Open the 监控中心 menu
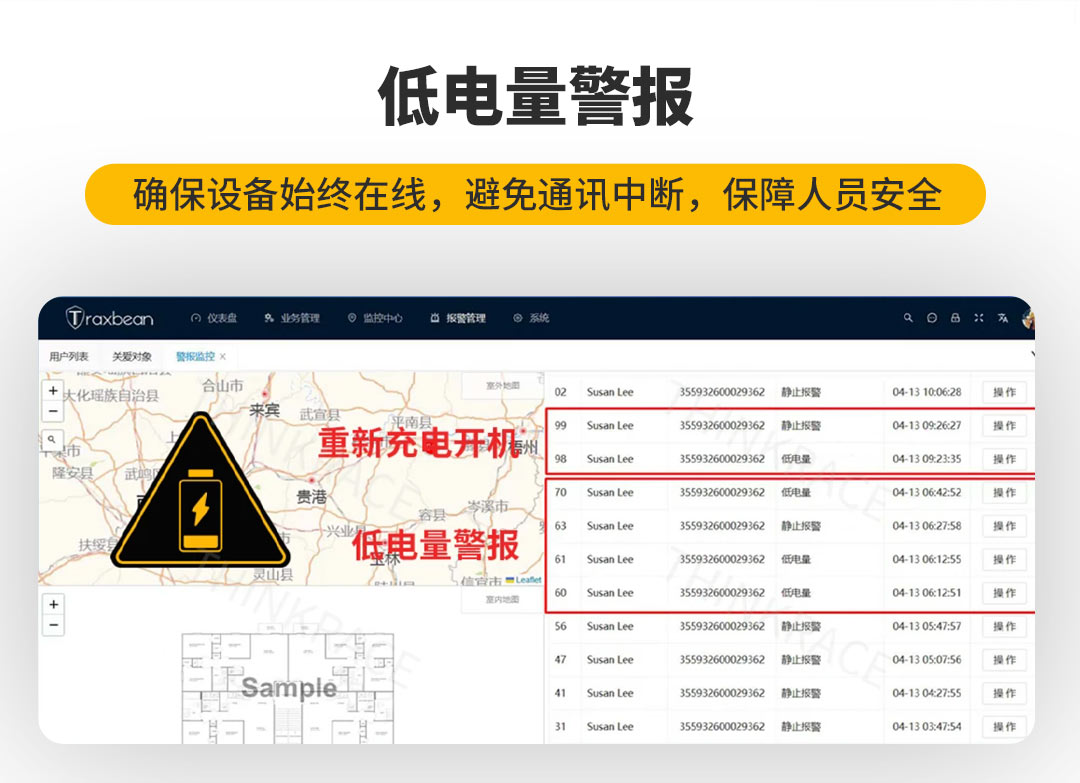Viewport: 1080px width, 783px height. click(375, 318)
